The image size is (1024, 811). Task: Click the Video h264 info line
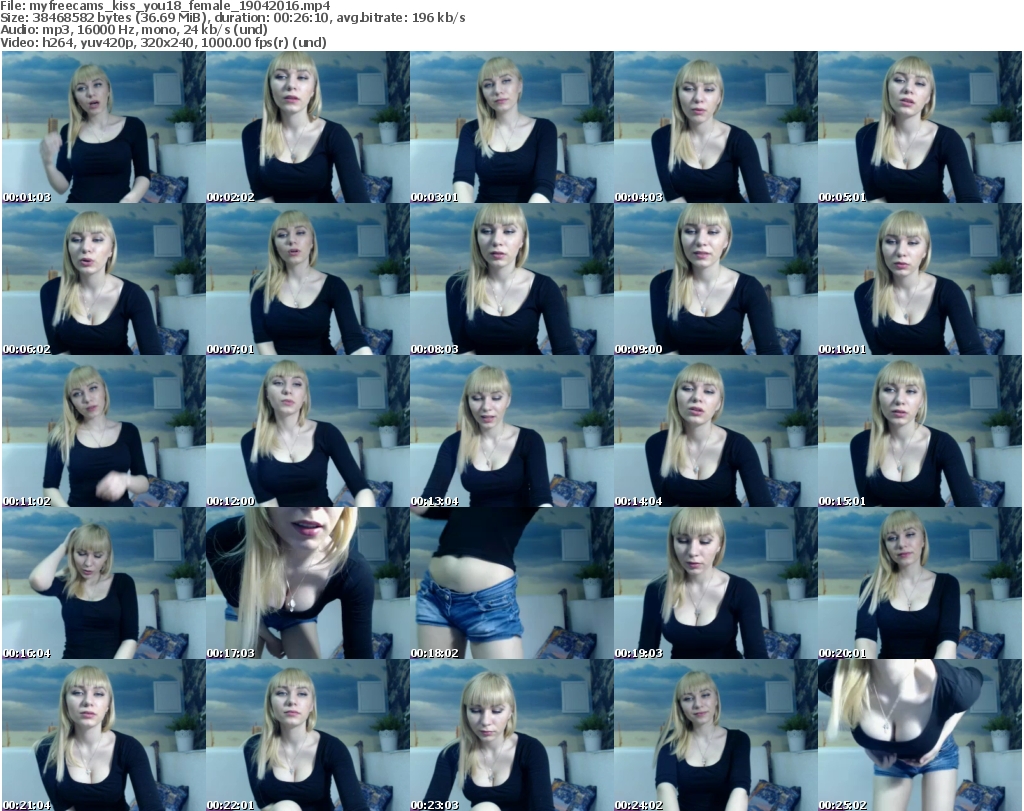tap(163, 42)
